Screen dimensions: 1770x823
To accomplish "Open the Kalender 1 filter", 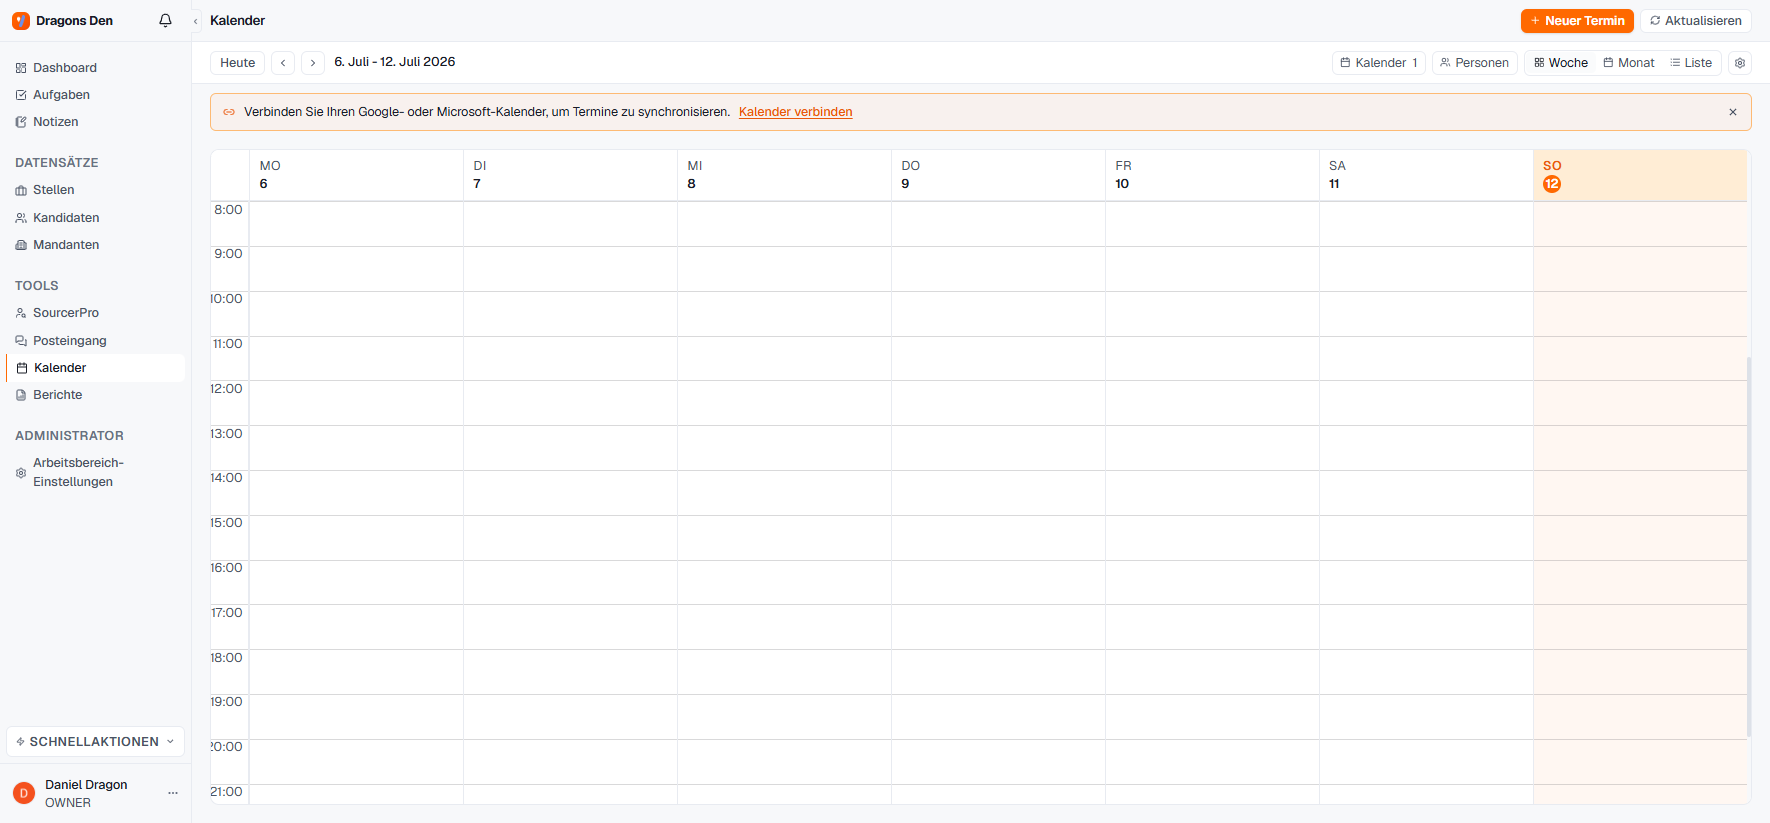I will (x=1379, y=63).
